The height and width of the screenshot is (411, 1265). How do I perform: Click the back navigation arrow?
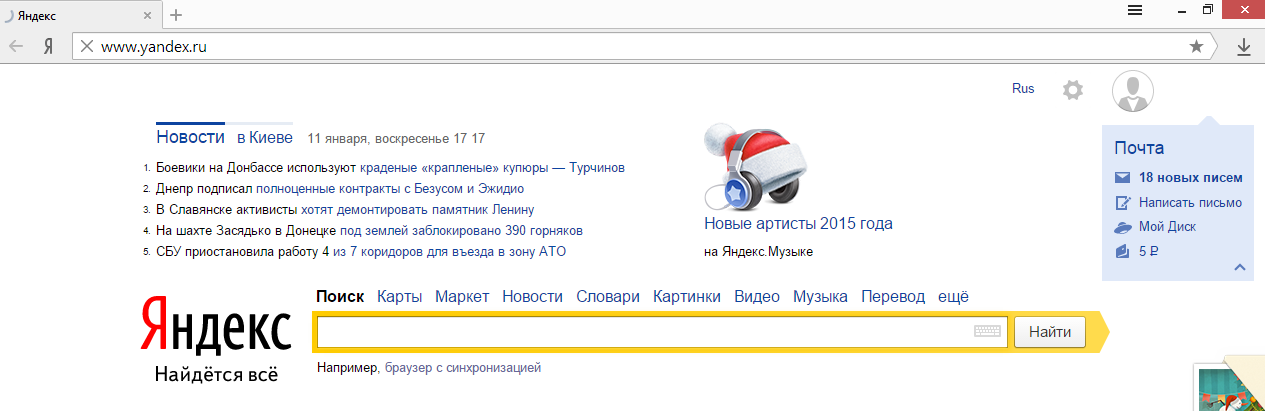click(16, 46)
